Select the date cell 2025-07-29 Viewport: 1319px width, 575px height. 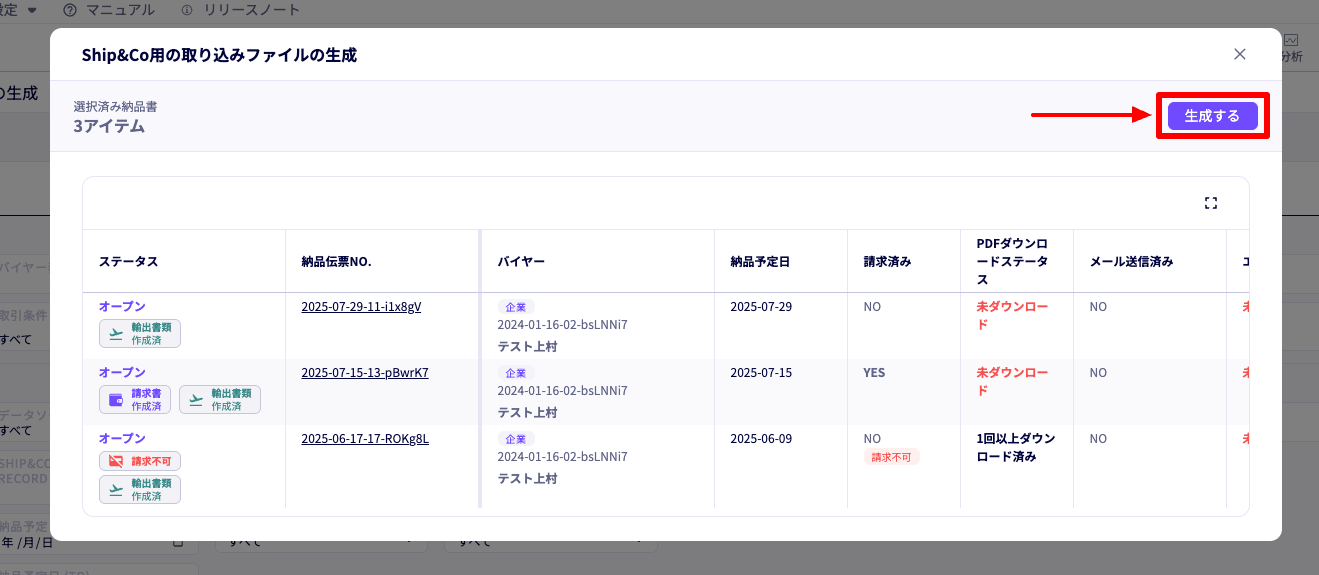coord(761,306)
